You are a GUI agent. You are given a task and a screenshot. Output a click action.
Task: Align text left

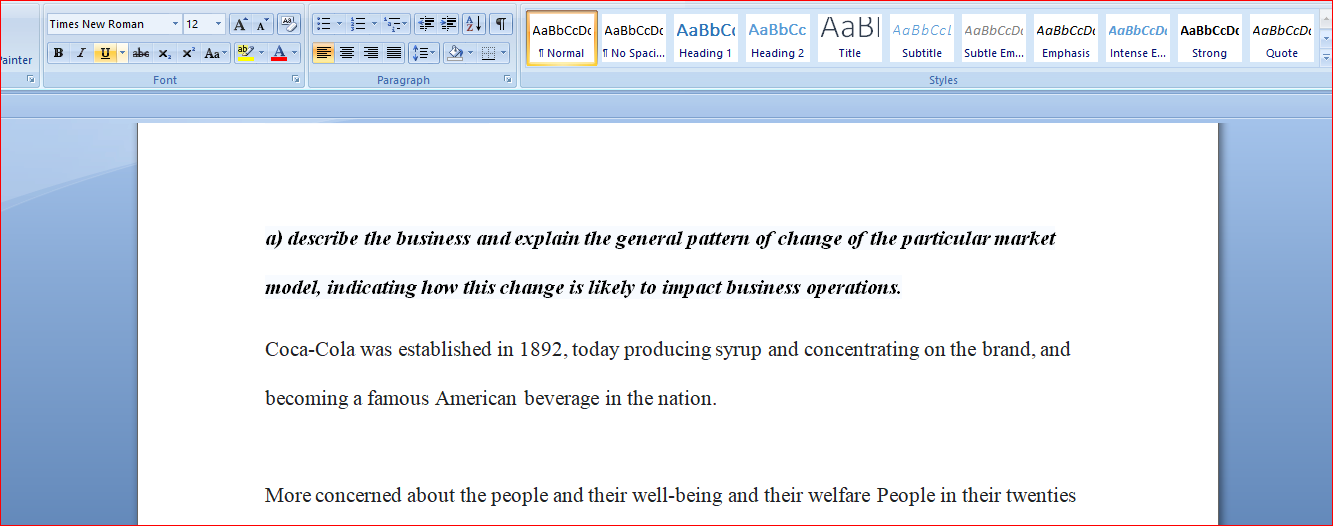(x=324, y=53)
